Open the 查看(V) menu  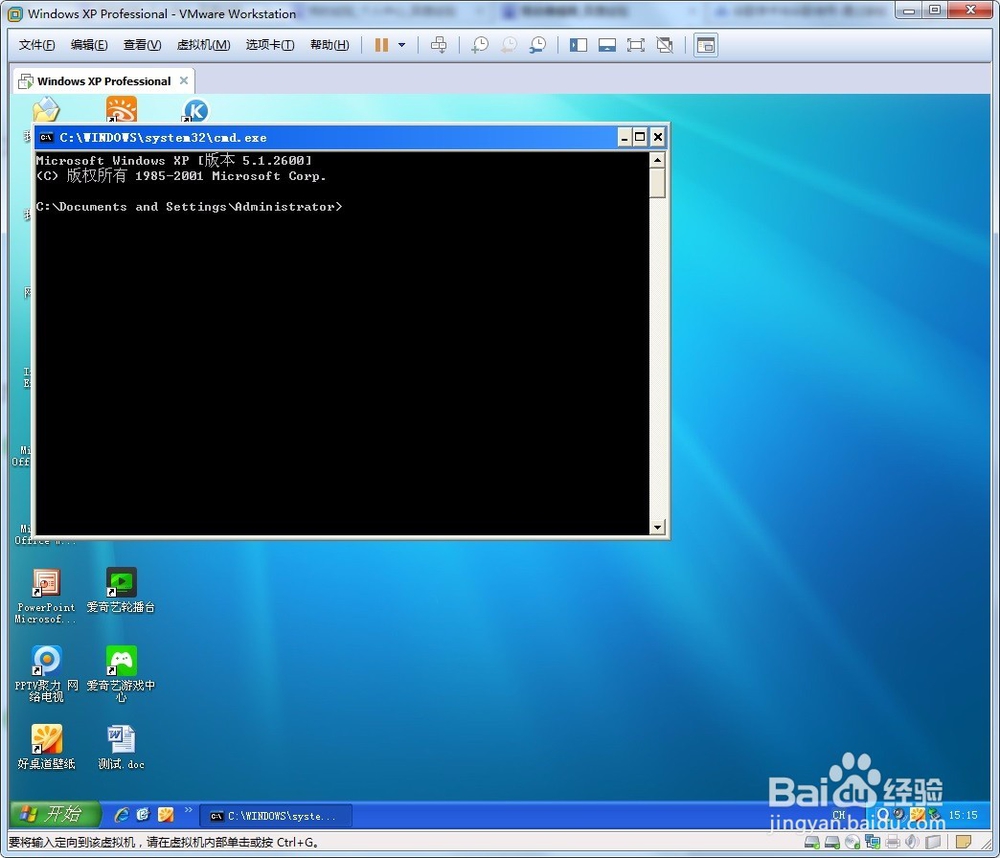pos(142,45)
